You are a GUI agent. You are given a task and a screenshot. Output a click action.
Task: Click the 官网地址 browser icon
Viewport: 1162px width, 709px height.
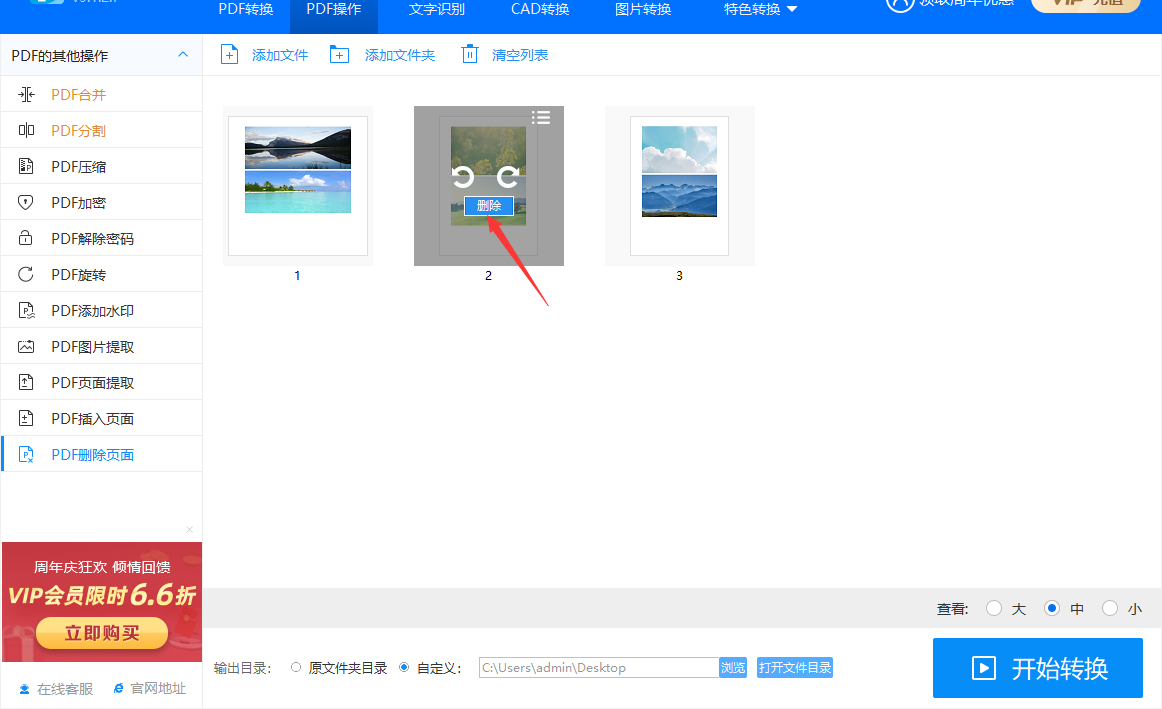tap(119, 688)
